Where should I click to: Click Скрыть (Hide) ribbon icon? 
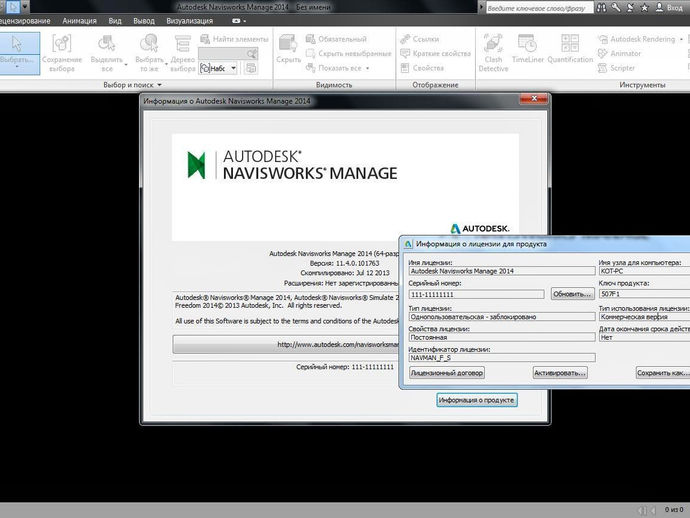click(x=288, y=49)
